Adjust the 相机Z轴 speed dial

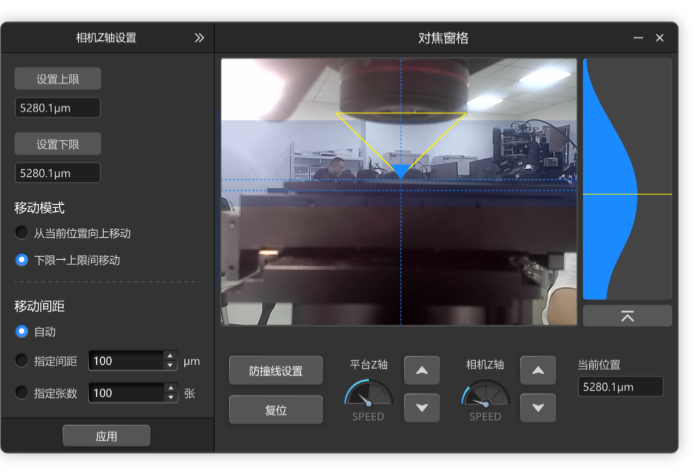(x=485, y=395)
